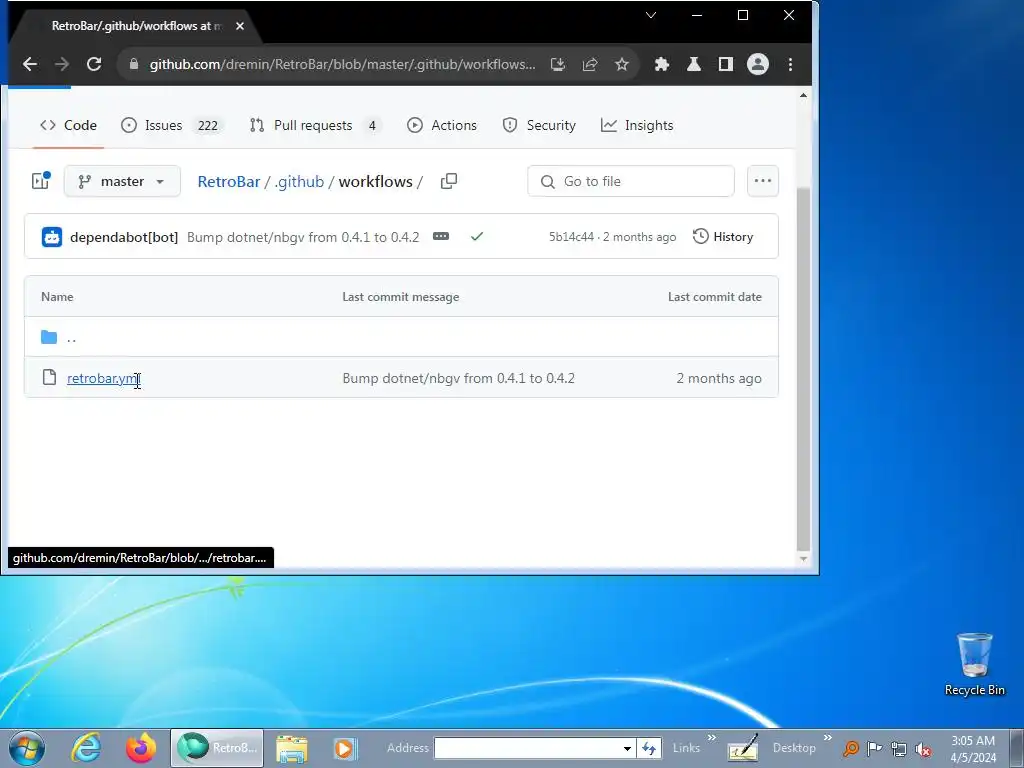The width and height of the screenshot is (1024, 768).
Task: Open Chrome Labs flask icon
Action: pos(694,64)
